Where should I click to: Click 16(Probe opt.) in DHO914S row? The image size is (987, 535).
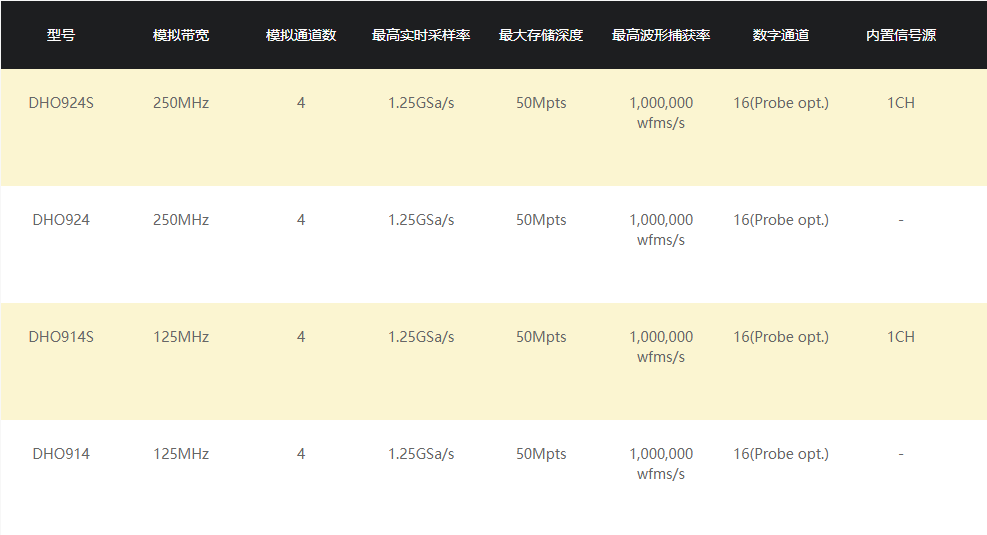click(781, 337)
